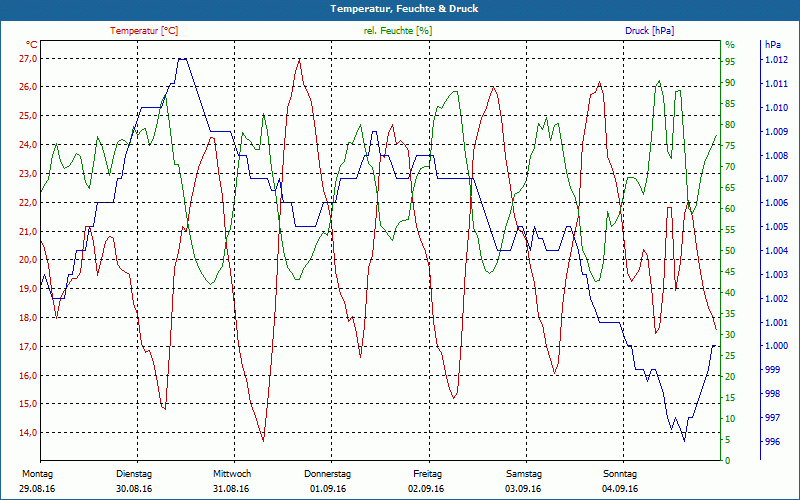The width and height of the screenshot is (800, 500).
Task: Click the '35' humidity axis value
Action: [x=730, y=313]
